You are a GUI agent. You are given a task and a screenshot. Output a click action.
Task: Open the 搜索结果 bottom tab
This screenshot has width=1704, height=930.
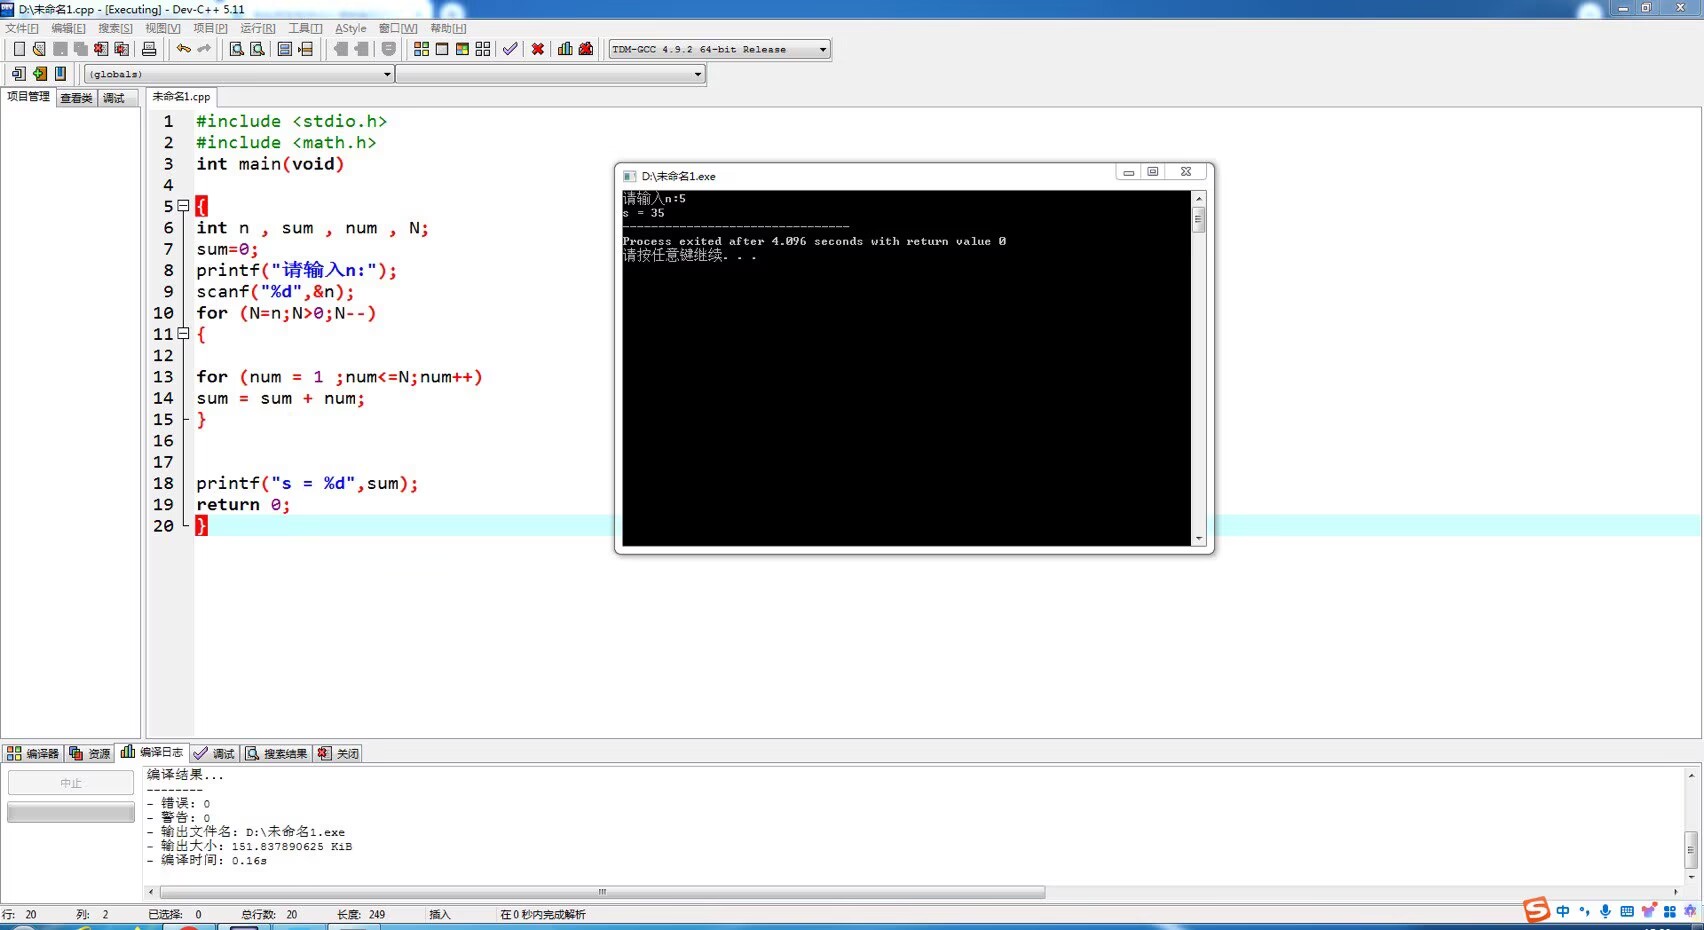pyautogui.click(x=277, y=753)
